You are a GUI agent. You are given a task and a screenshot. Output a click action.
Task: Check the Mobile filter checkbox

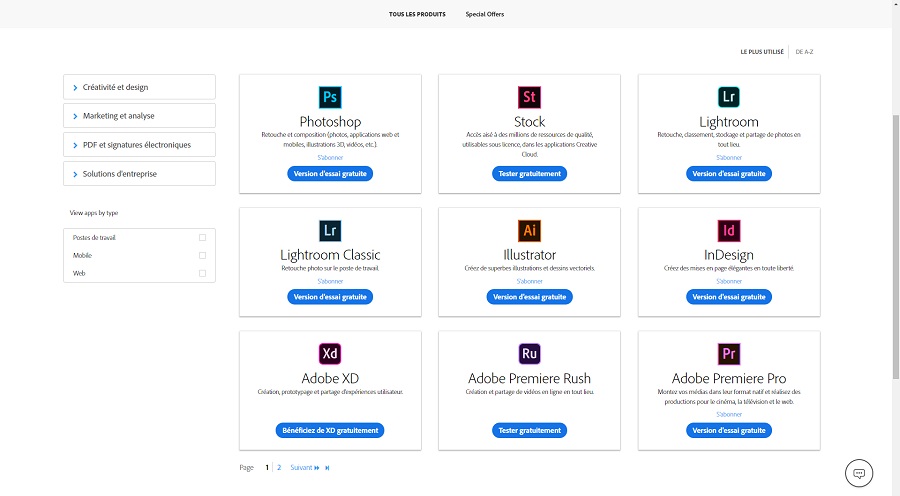click(x=202, y=255)
